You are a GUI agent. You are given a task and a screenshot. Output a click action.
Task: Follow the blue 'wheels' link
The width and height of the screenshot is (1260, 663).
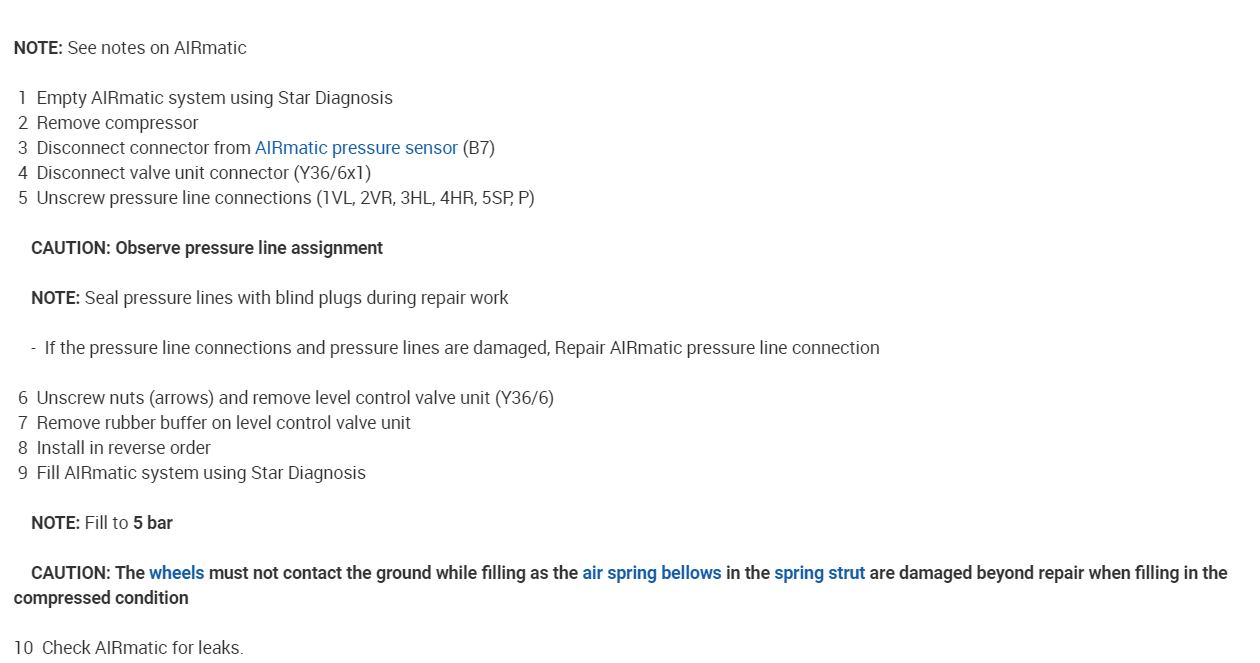point(176,573)
